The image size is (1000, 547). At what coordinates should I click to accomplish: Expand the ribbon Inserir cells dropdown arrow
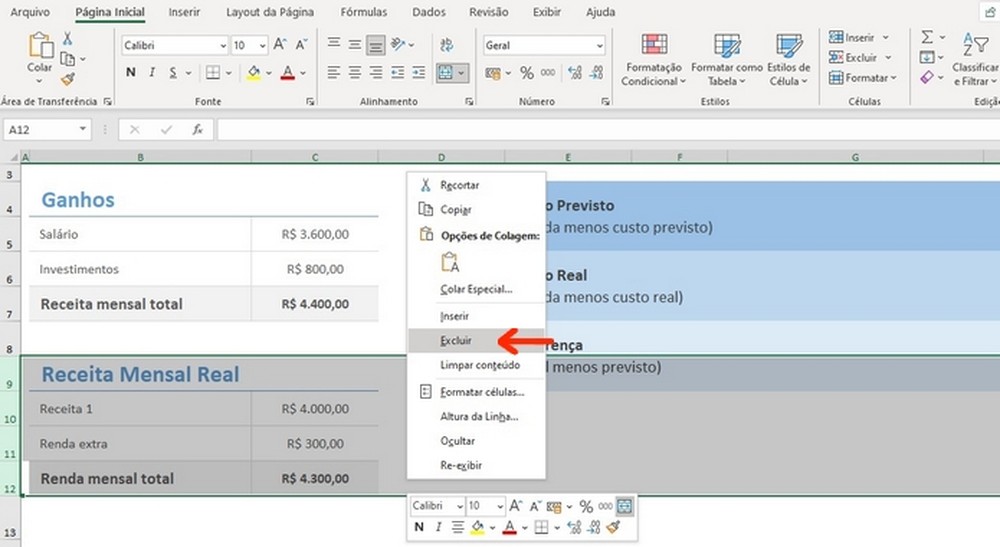point(886,38)
